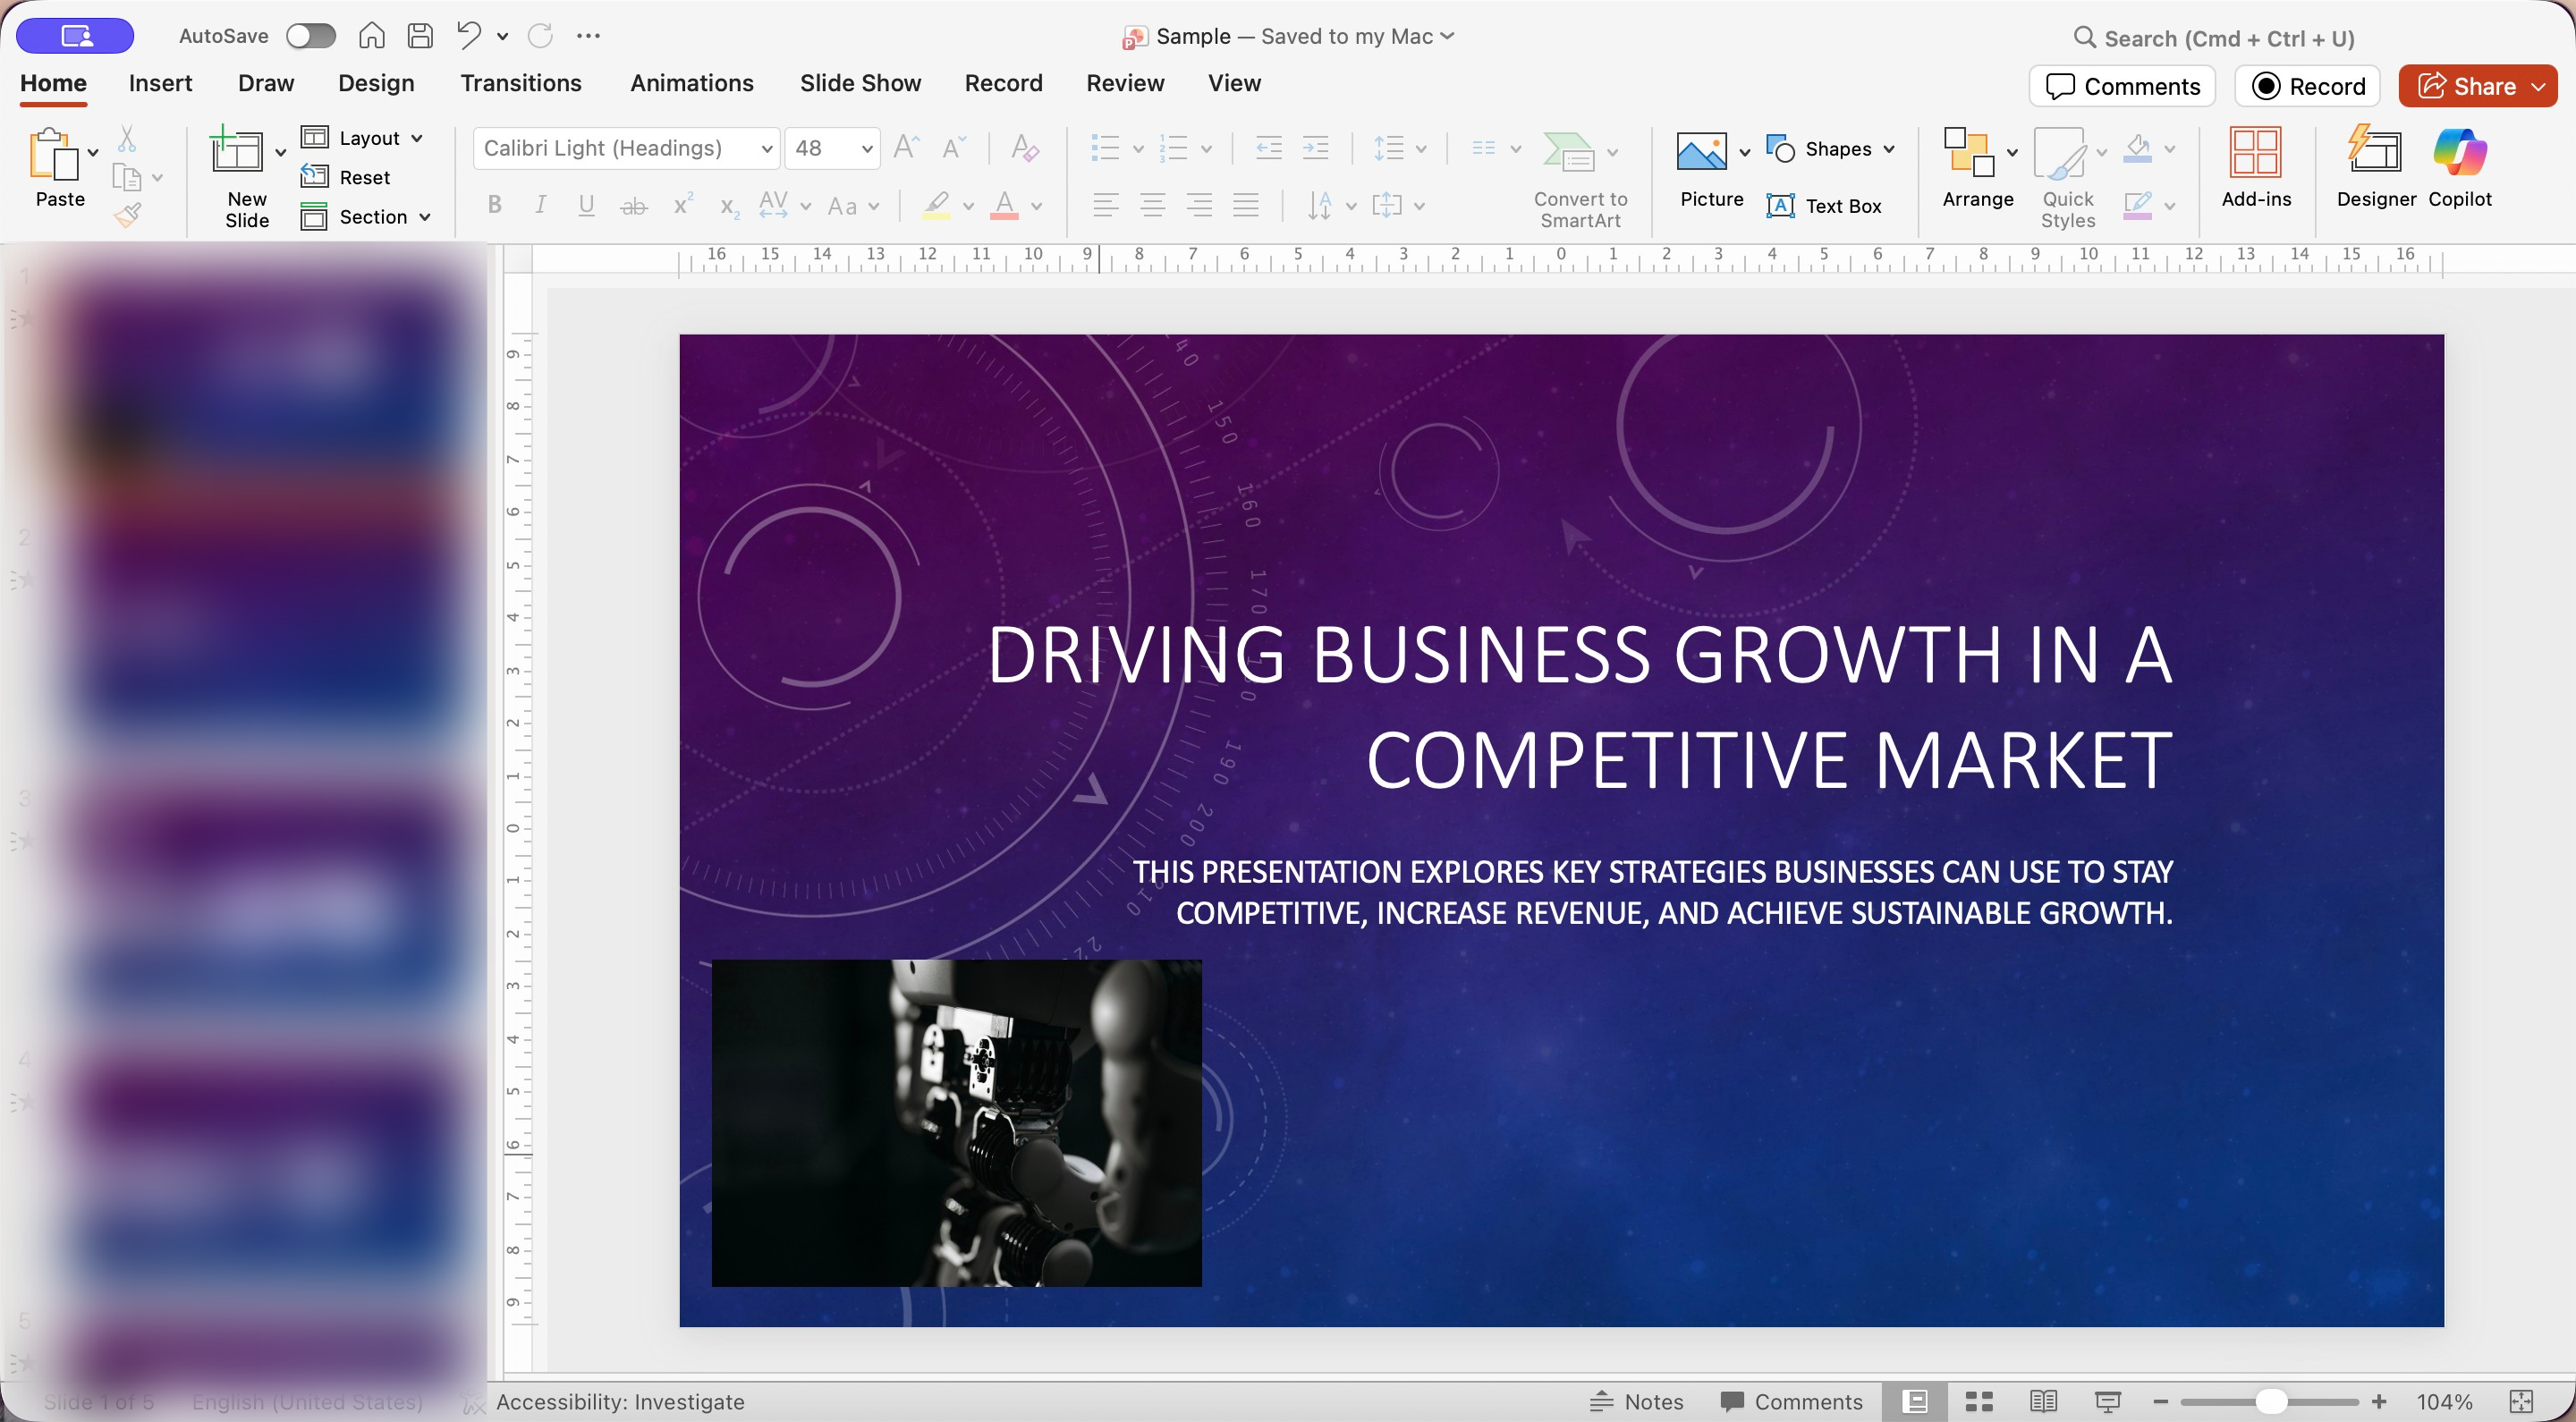Click the Add-ins icon
This screenshot has width=2576, height=1422.
pyautogui.click(x=2255, y=153)
